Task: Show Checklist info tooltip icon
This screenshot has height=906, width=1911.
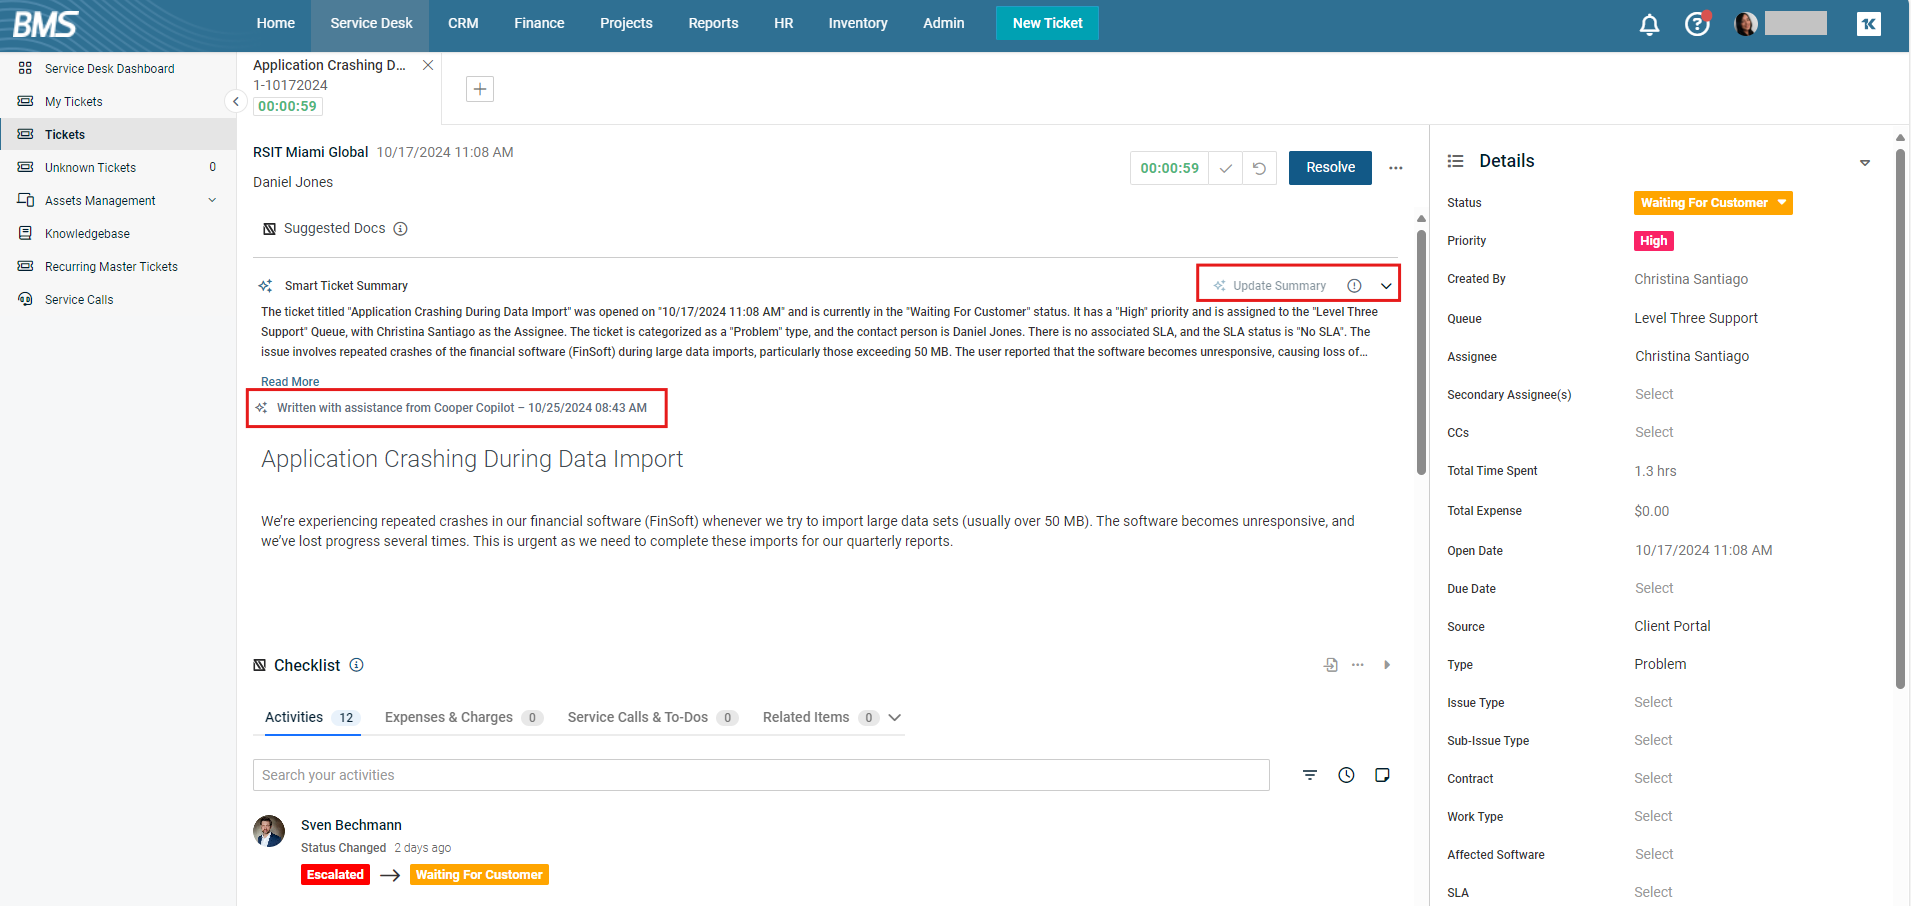Action: tap(357, 665)
